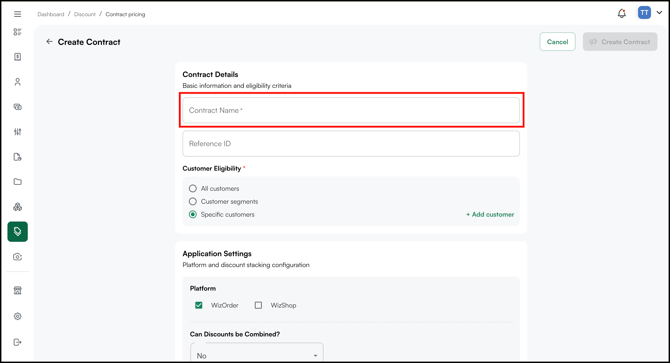The width and height of the screenshot is (670, 363).
Task: Expand the Can Discounts be Combined dropdown
Action: (x=257, y=355)
